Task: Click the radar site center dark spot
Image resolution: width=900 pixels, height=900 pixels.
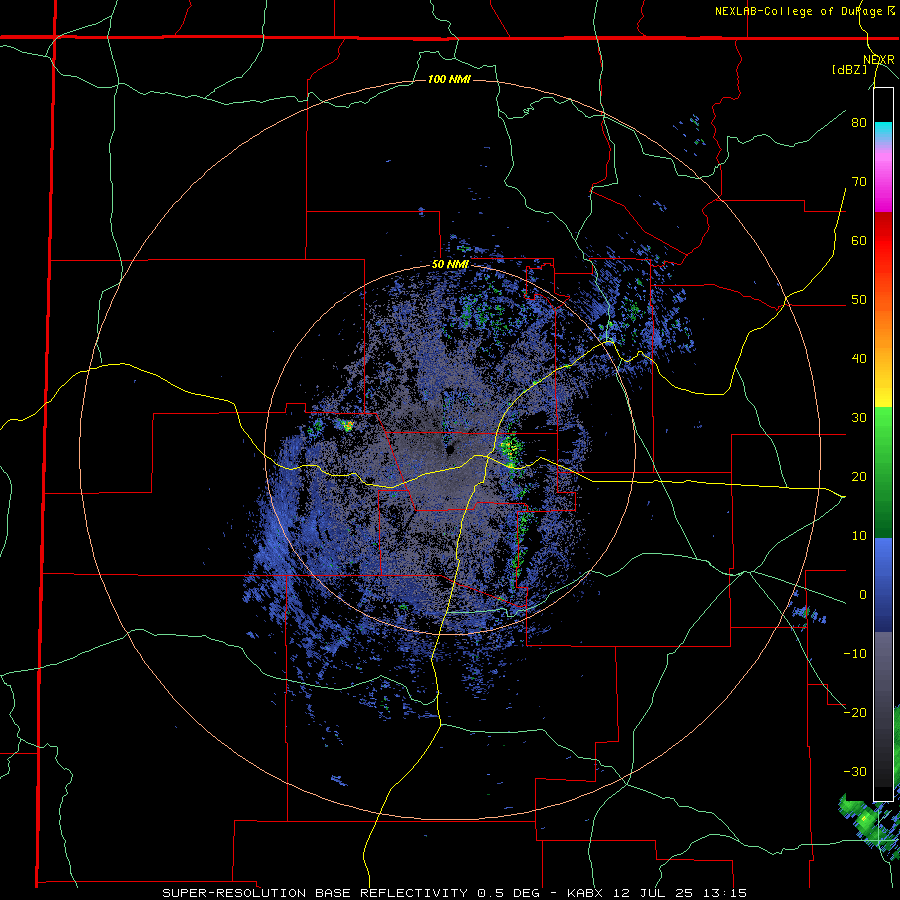Action: [450, 449]
